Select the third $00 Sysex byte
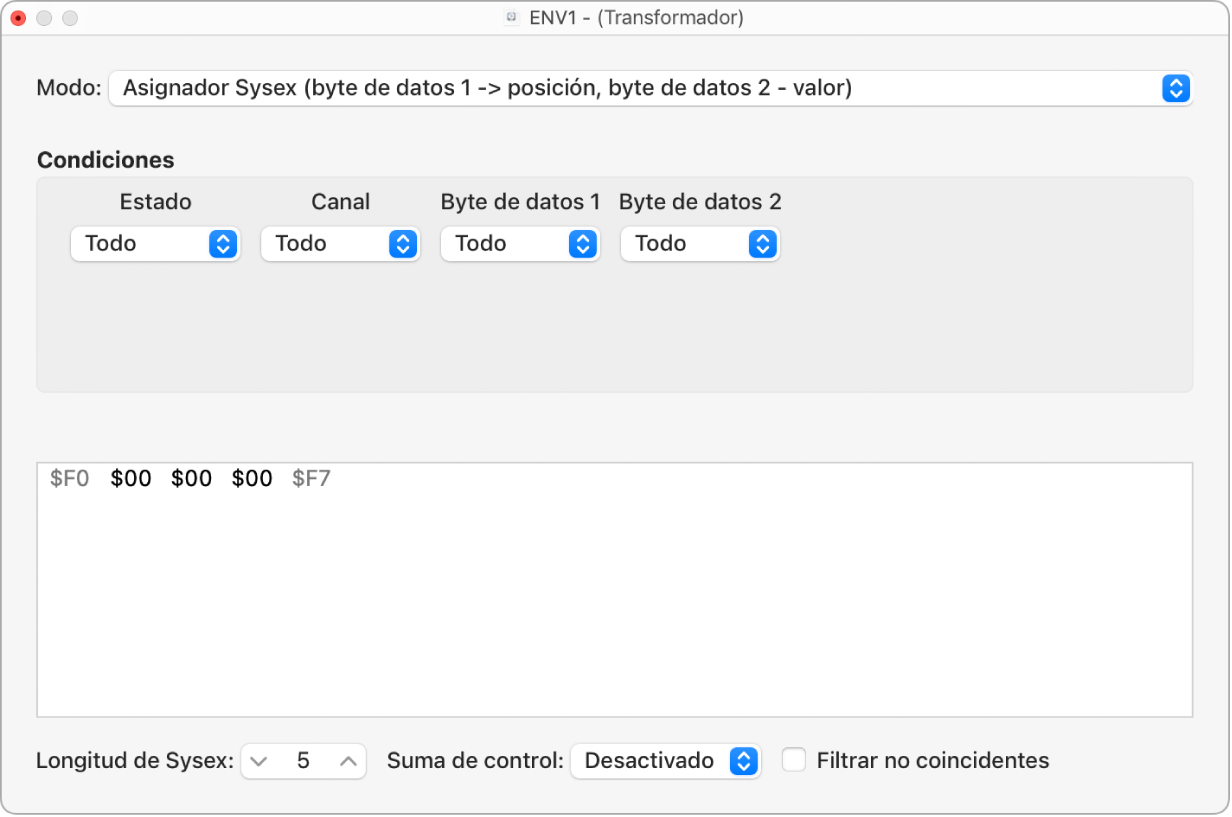The height and width of the screenshot is (817, 1232). coord(252,479)
